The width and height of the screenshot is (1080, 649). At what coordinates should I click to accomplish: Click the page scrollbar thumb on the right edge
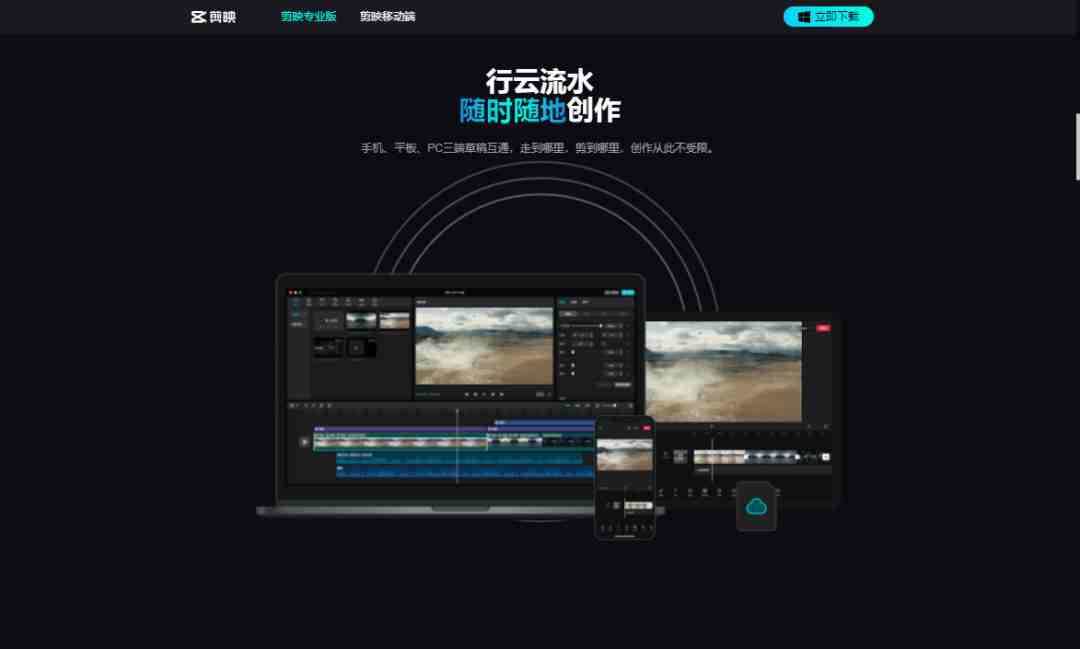coord(1077,146)
